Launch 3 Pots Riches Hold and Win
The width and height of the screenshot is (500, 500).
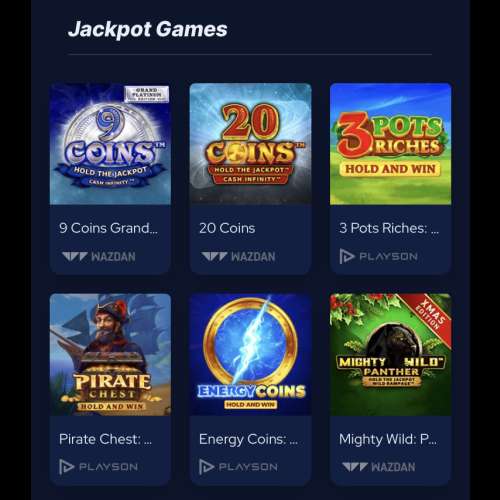pos(391,144)
